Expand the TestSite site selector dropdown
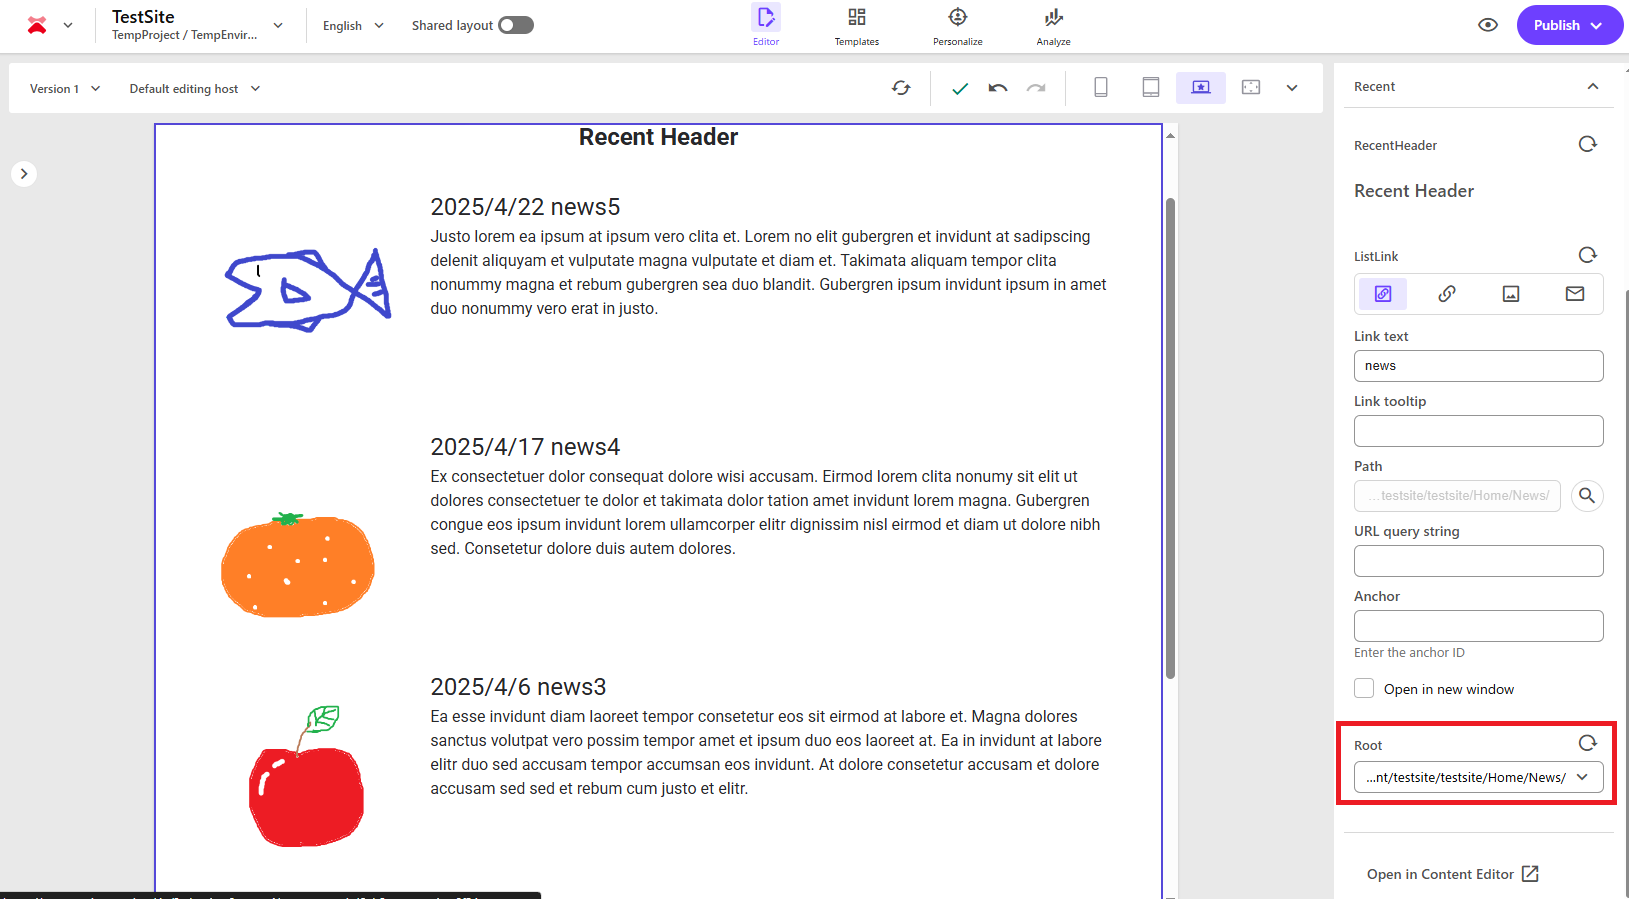This screenshot has width=1629, height=899. click(x=278, y=26)
